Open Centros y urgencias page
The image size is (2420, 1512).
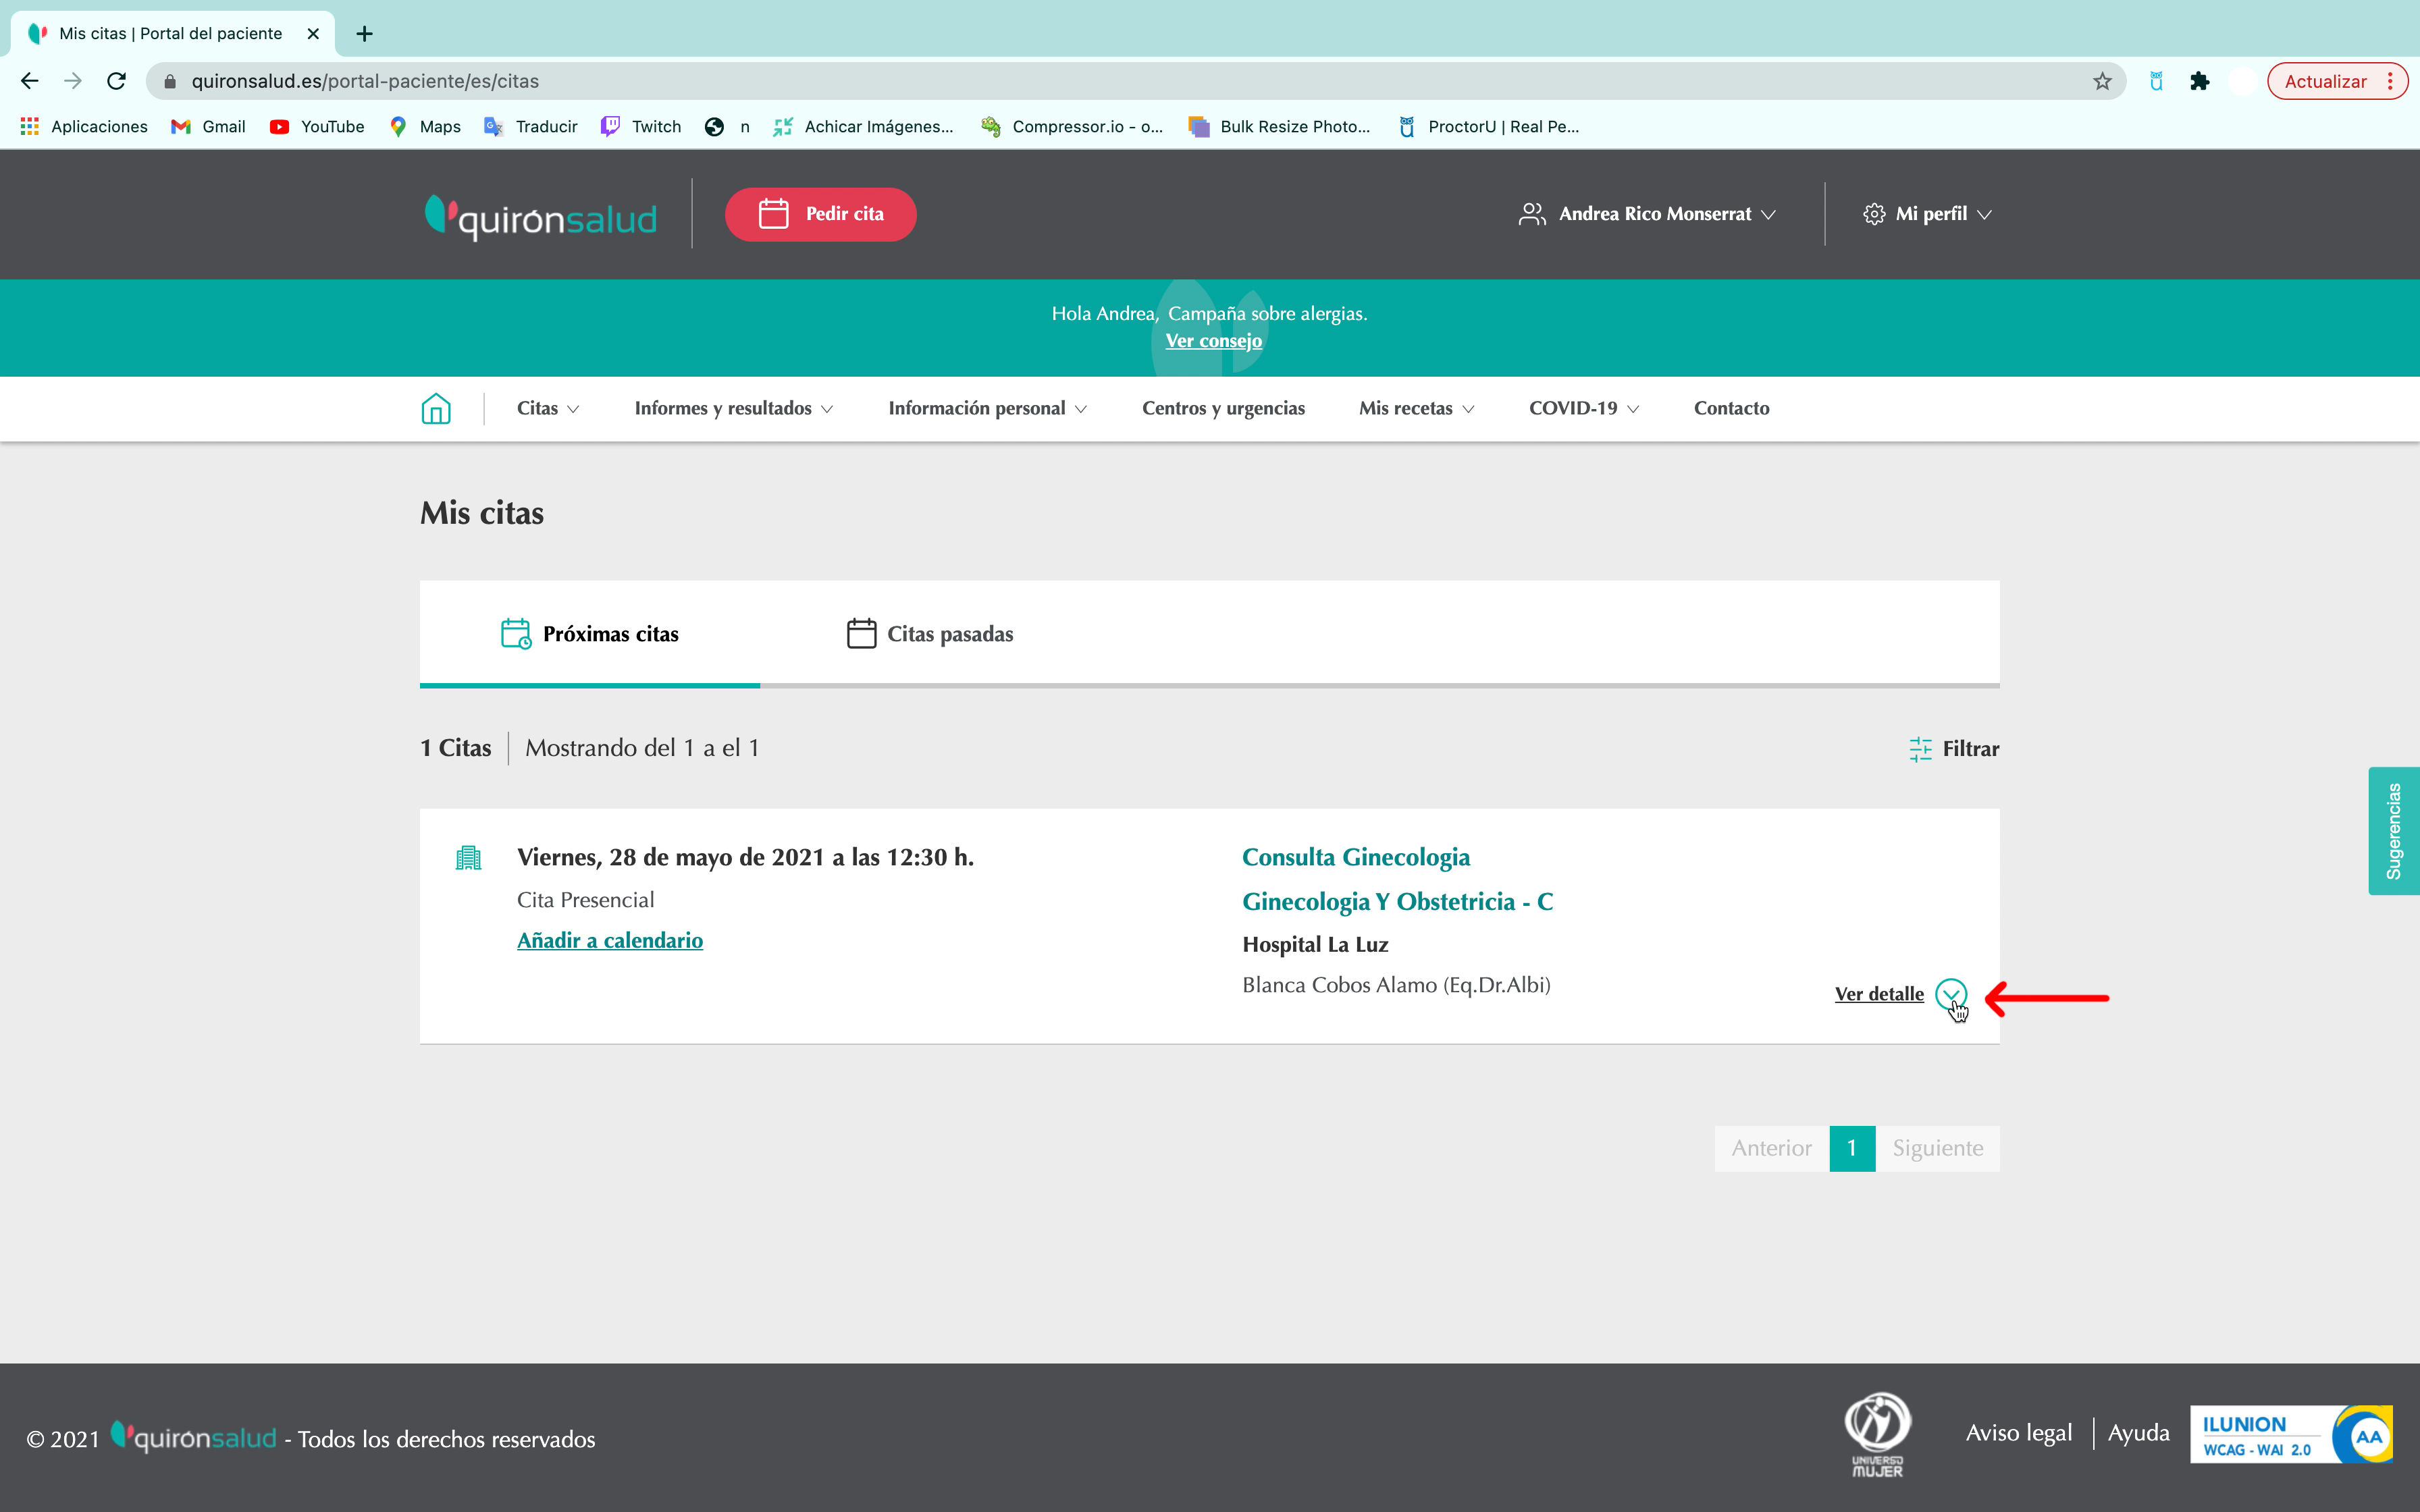click(1223, 408)
